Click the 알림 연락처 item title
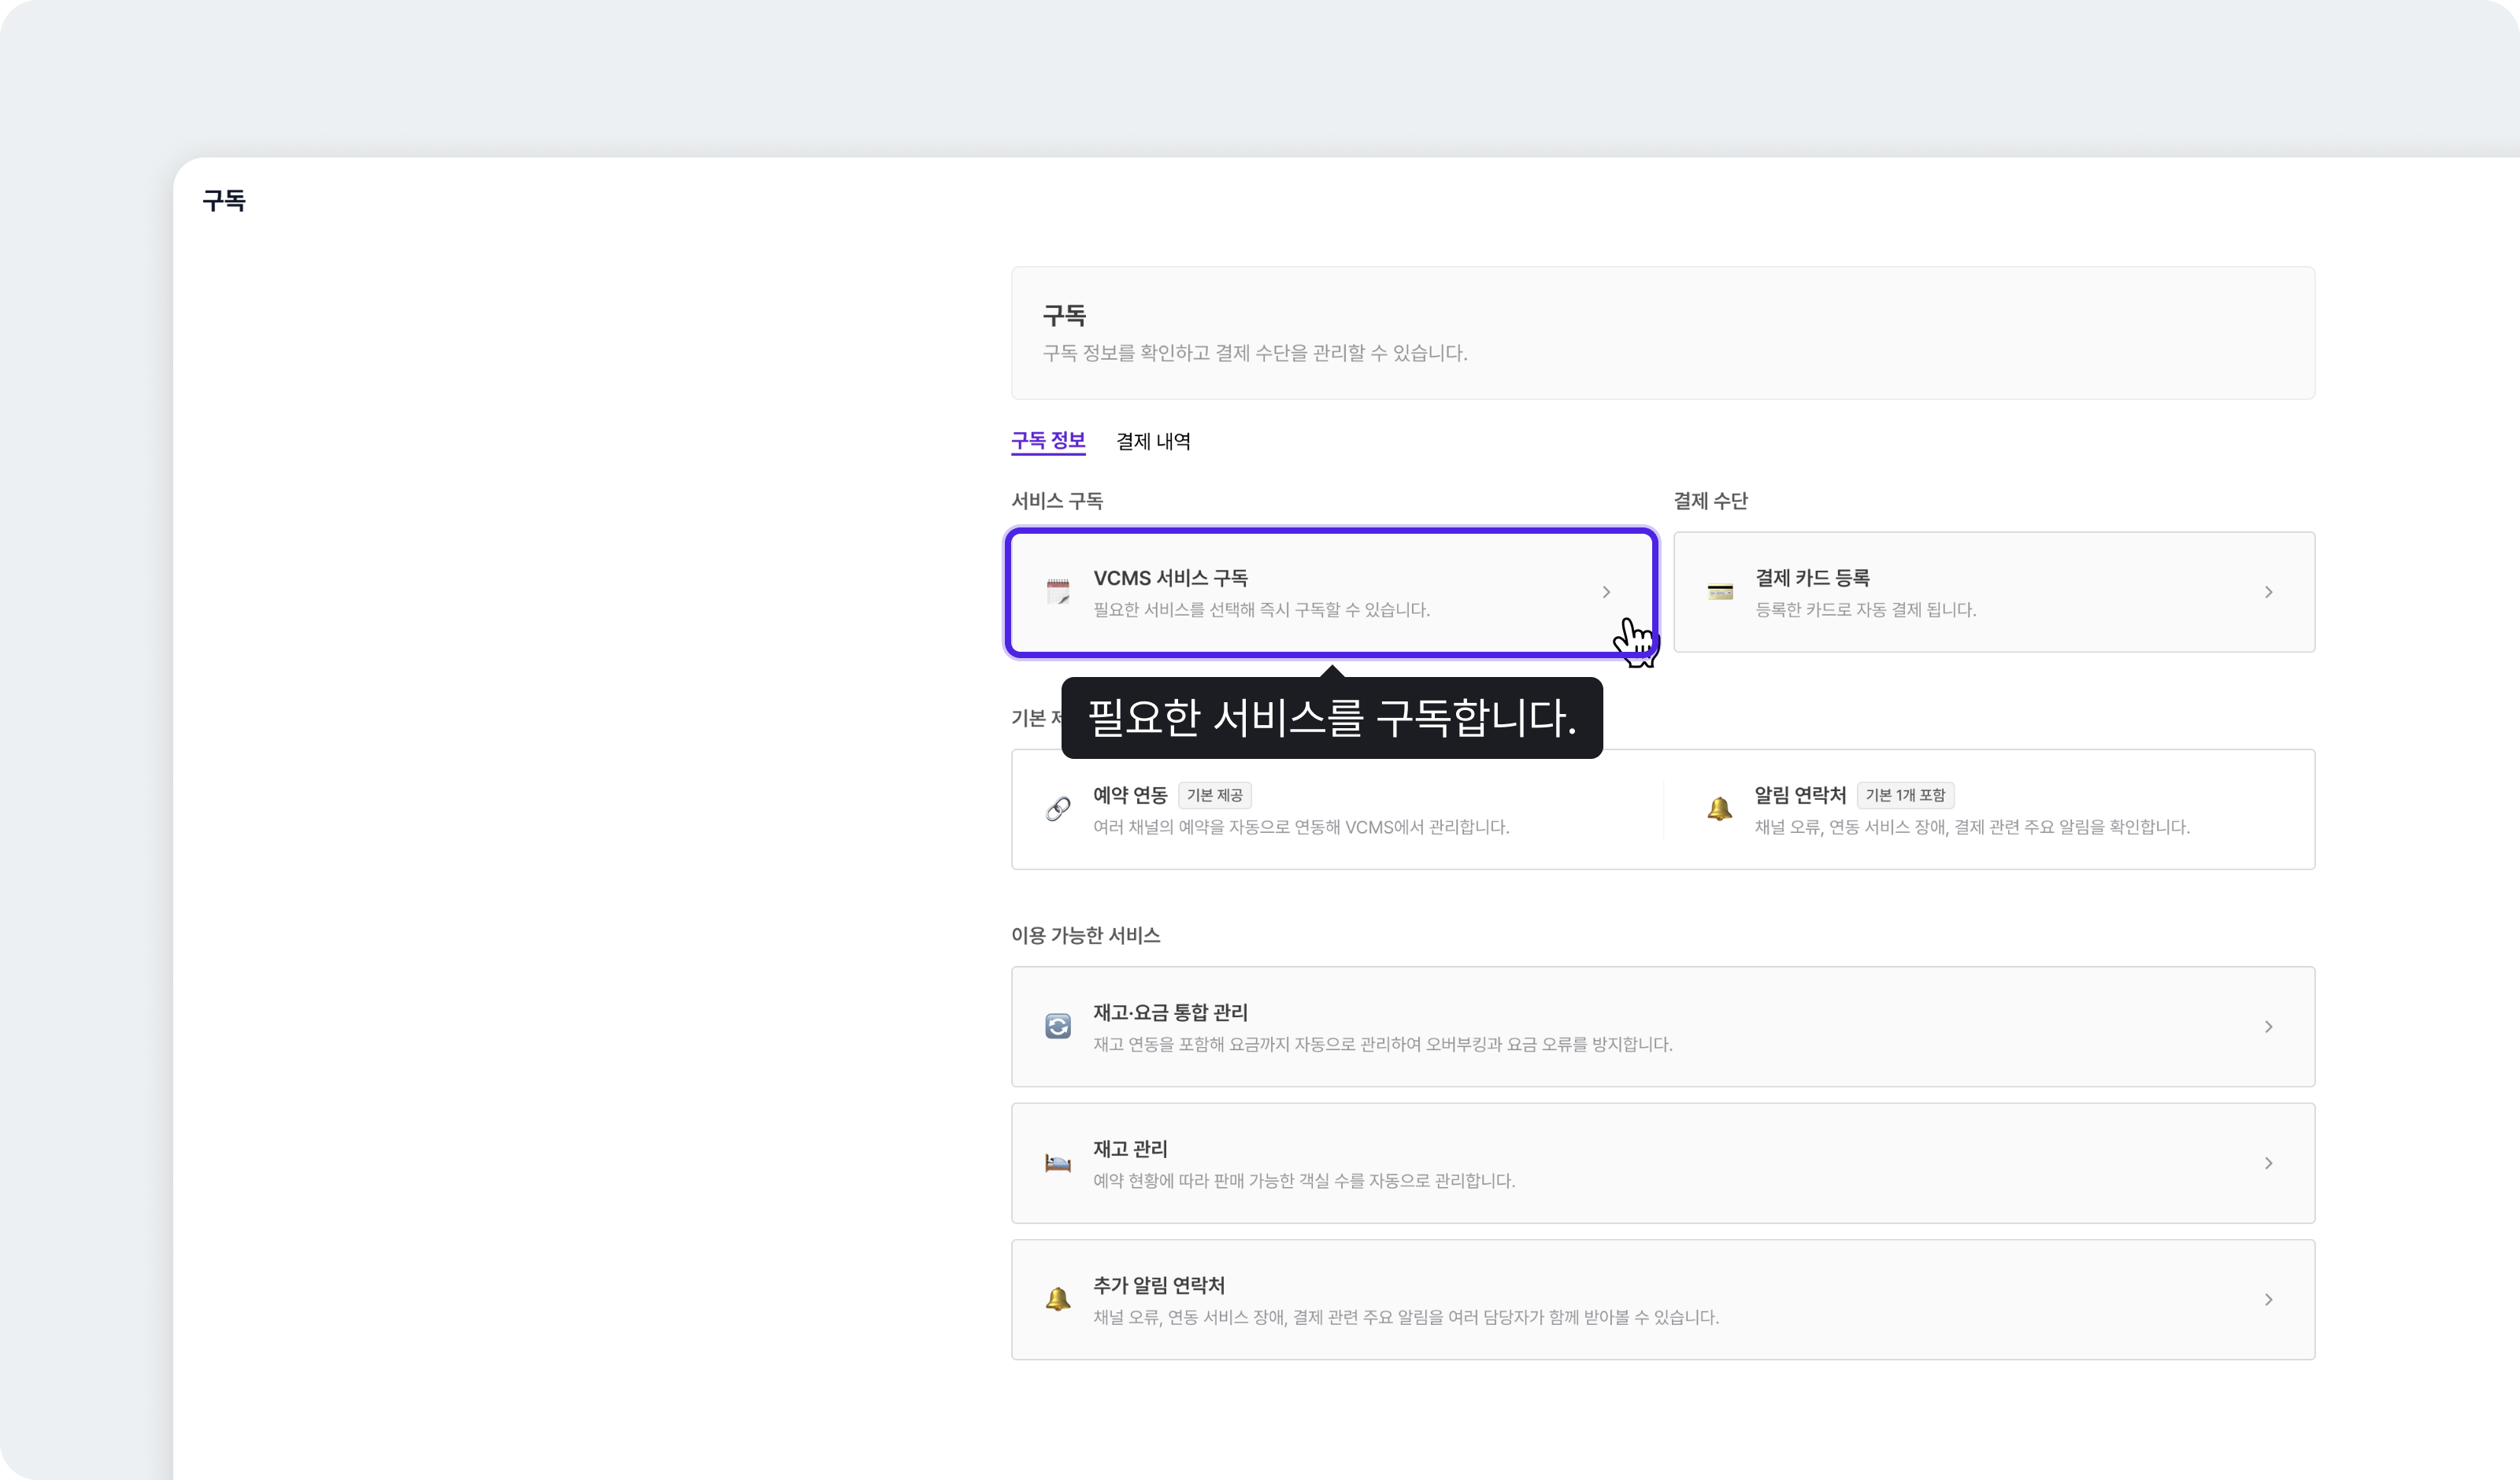 (1800, 795)
